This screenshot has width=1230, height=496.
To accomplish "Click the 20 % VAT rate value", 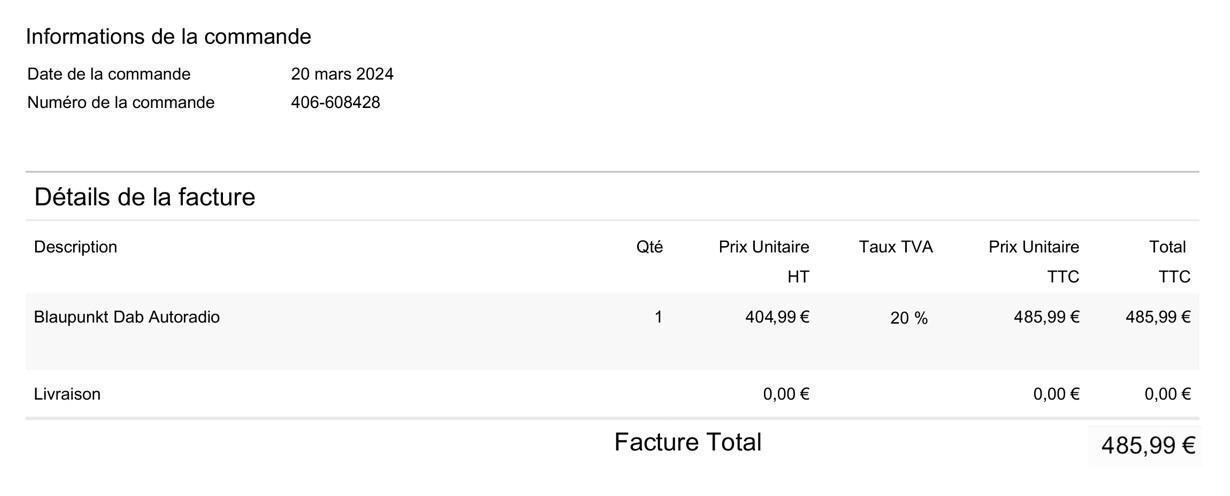I will tap(908, 318).
